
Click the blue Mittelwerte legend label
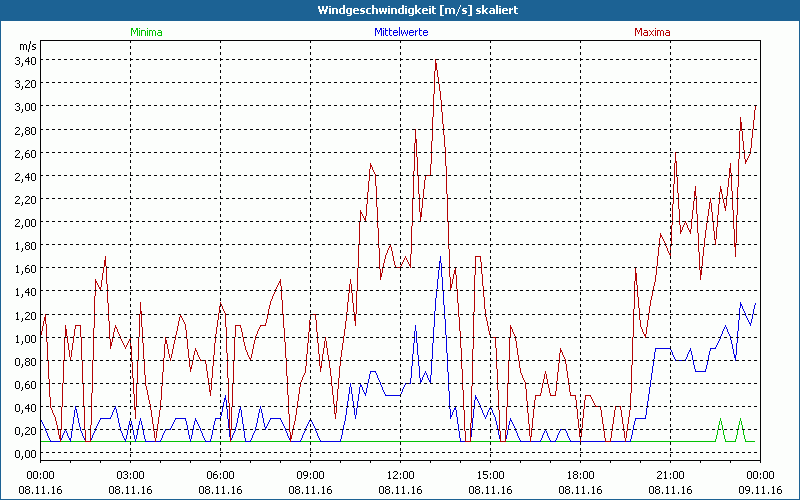[400, 32]
